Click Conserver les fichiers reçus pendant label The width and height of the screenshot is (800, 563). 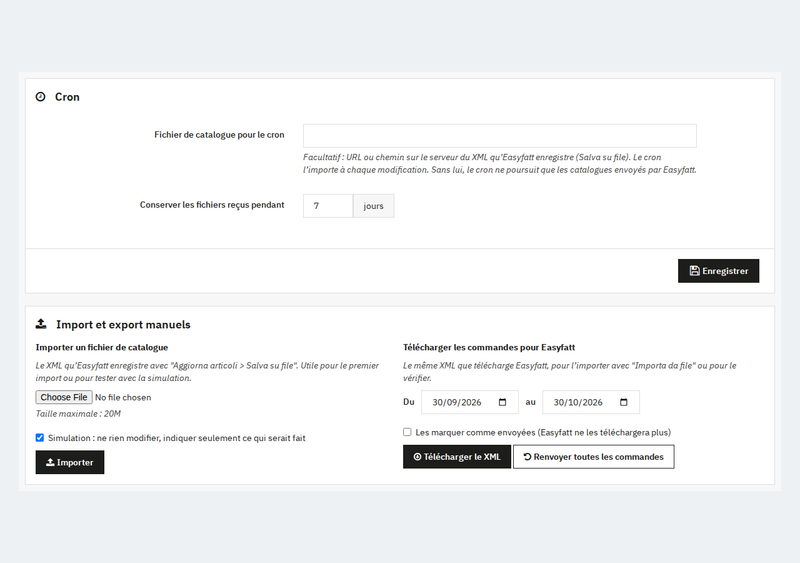click(x=212, y=205)
